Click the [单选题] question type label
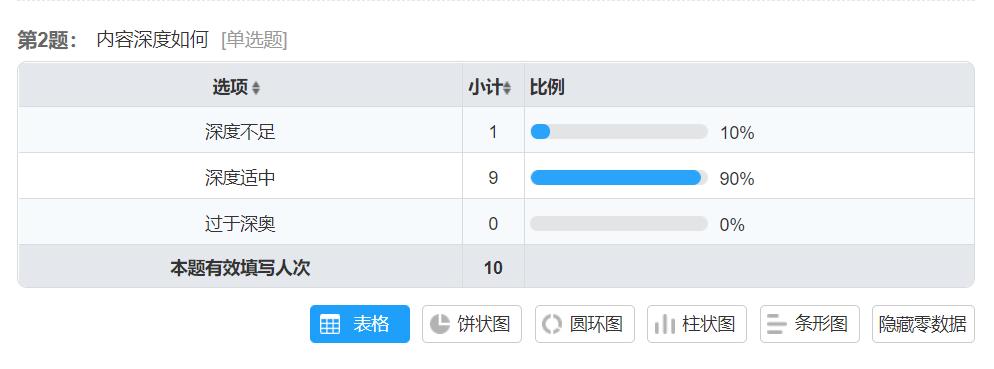This screenshot has width=994, height=369. point(254,40)
